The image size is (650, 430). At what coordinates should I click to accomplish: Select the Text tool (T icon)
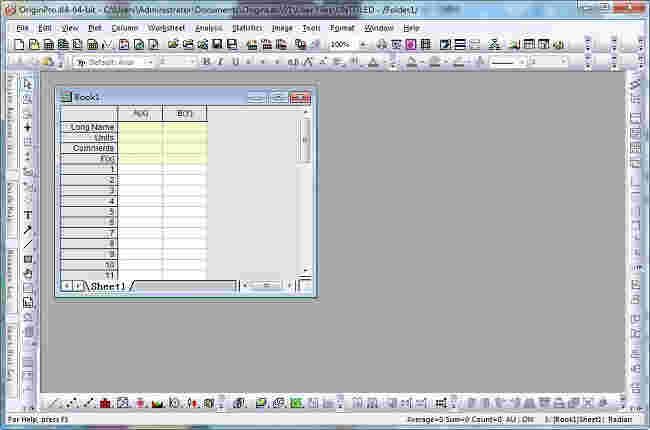click(28, 215)
